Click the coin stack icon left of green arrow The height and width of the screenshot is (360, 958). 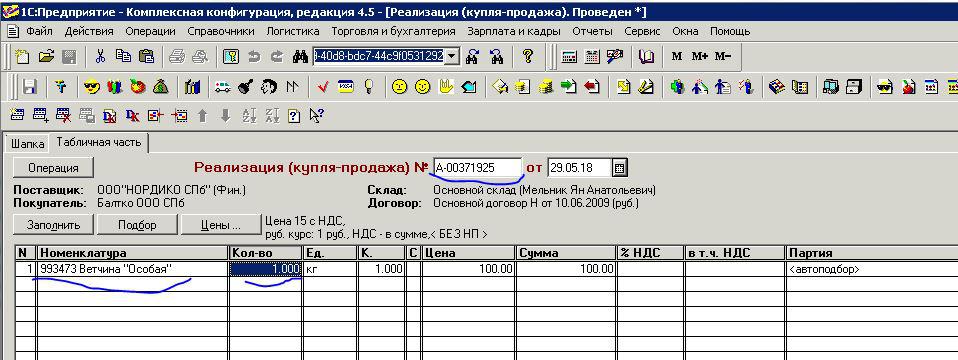(x=546, y=87)
